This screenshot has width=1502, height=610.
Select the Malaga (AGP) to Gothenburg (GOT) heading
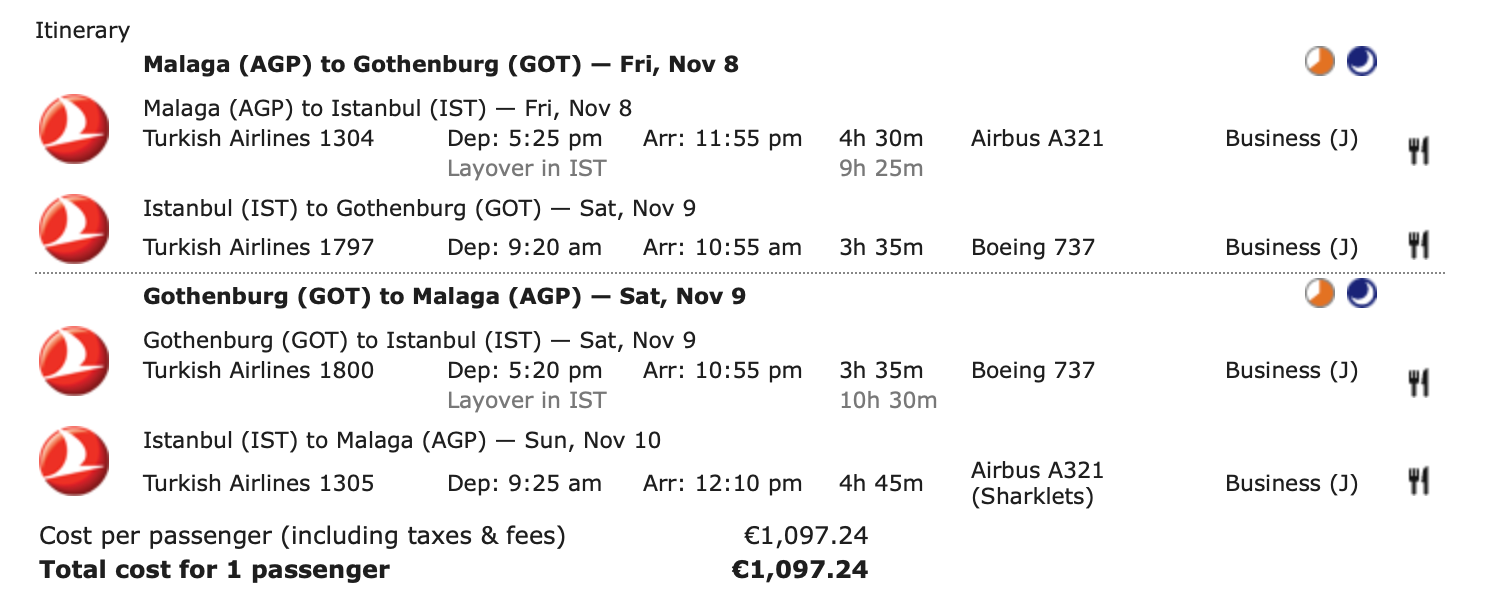pos(441,65)
